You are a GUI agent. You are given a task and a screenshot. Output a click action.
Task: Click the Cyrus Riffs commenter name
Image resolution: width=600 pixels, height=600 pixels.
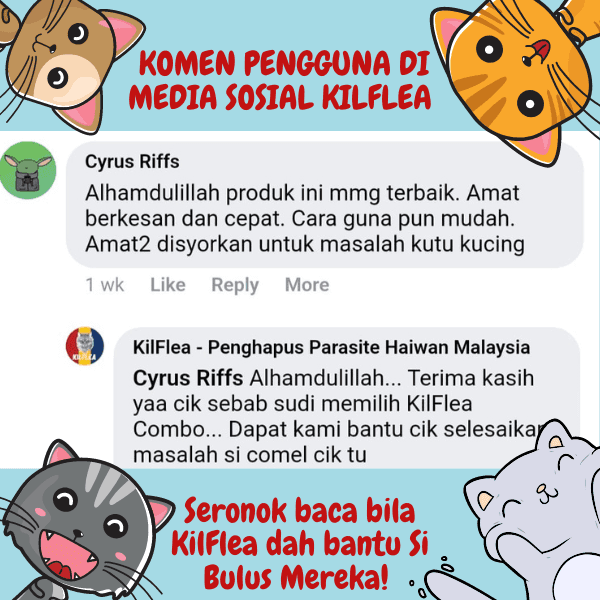tap(132, 161)
